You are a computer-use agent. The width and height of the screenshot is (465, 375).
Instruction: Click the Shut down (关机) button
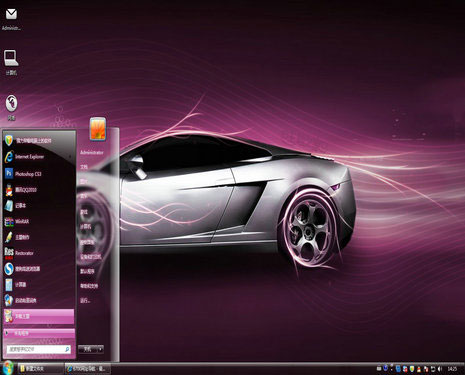pos(87,349)
